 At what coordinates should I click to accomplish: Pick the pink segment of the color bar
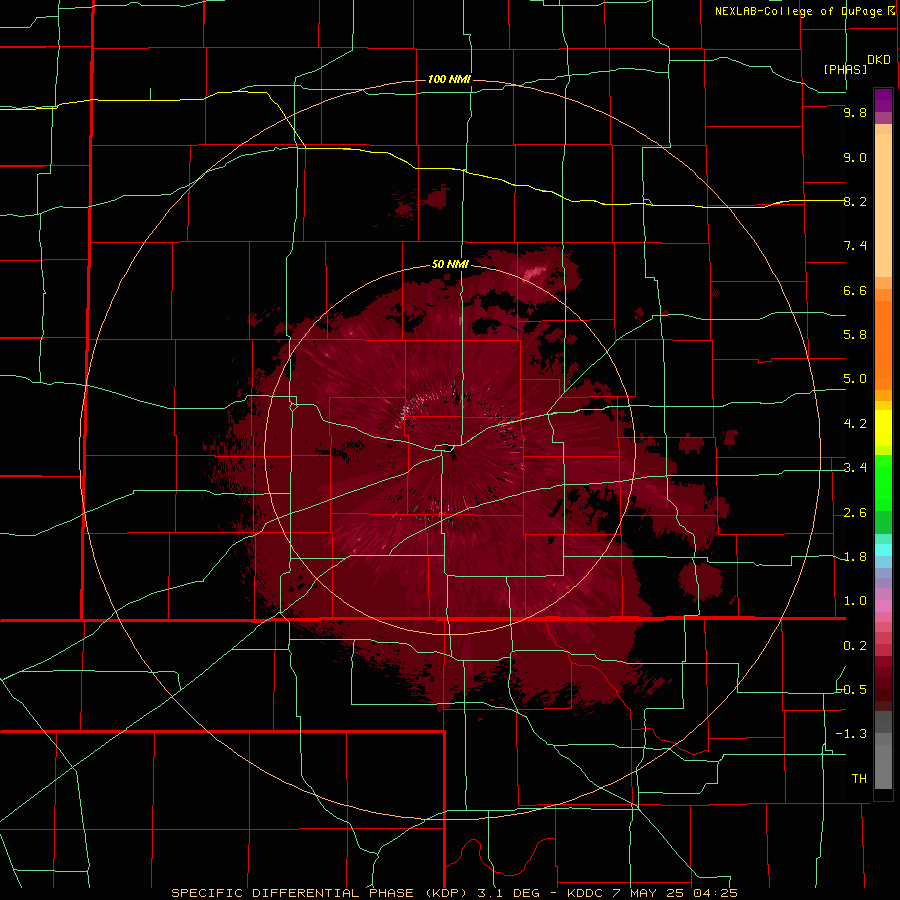[x=883, y=606]
